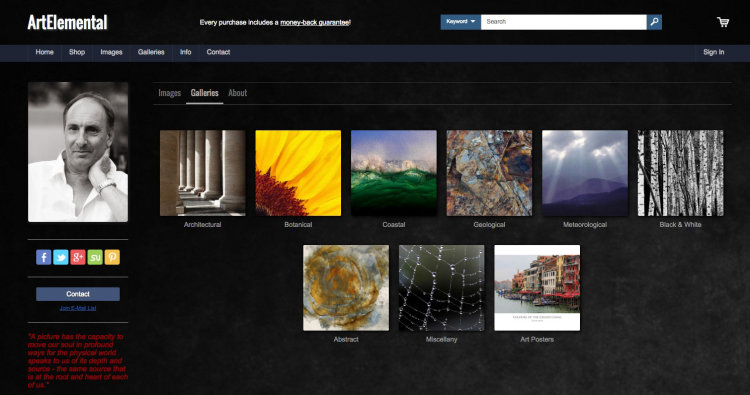Click the Join E-Mail List link
Screen dimensions: 750x395
click(78, 308)
